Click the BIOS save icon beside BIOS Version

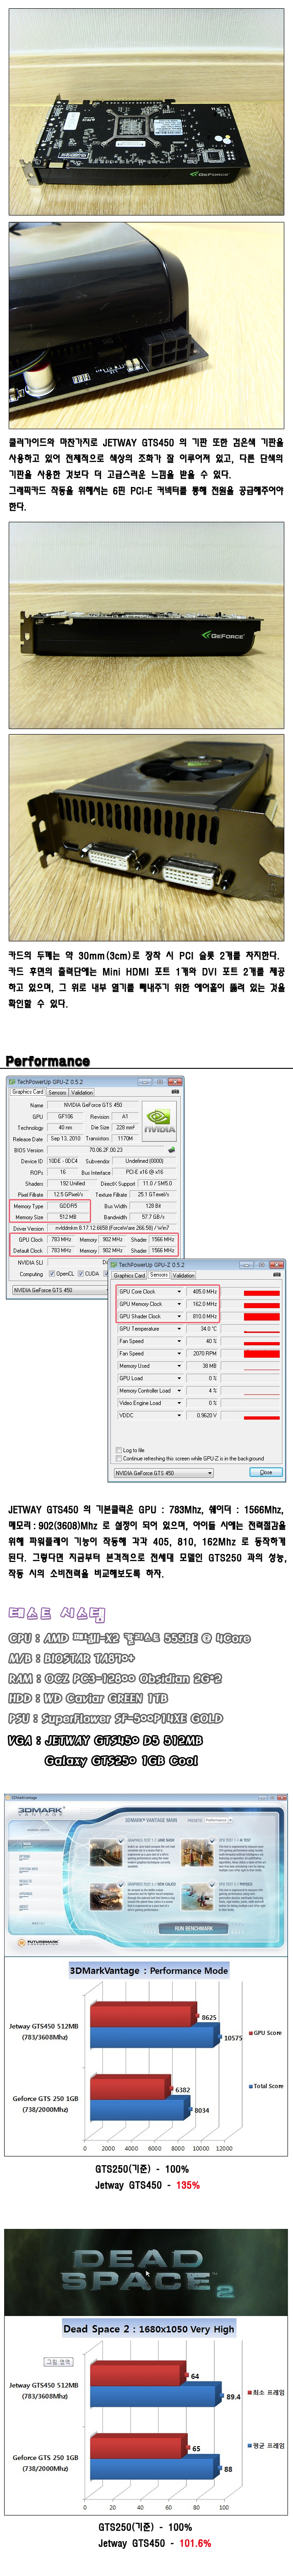(171, 1149)
